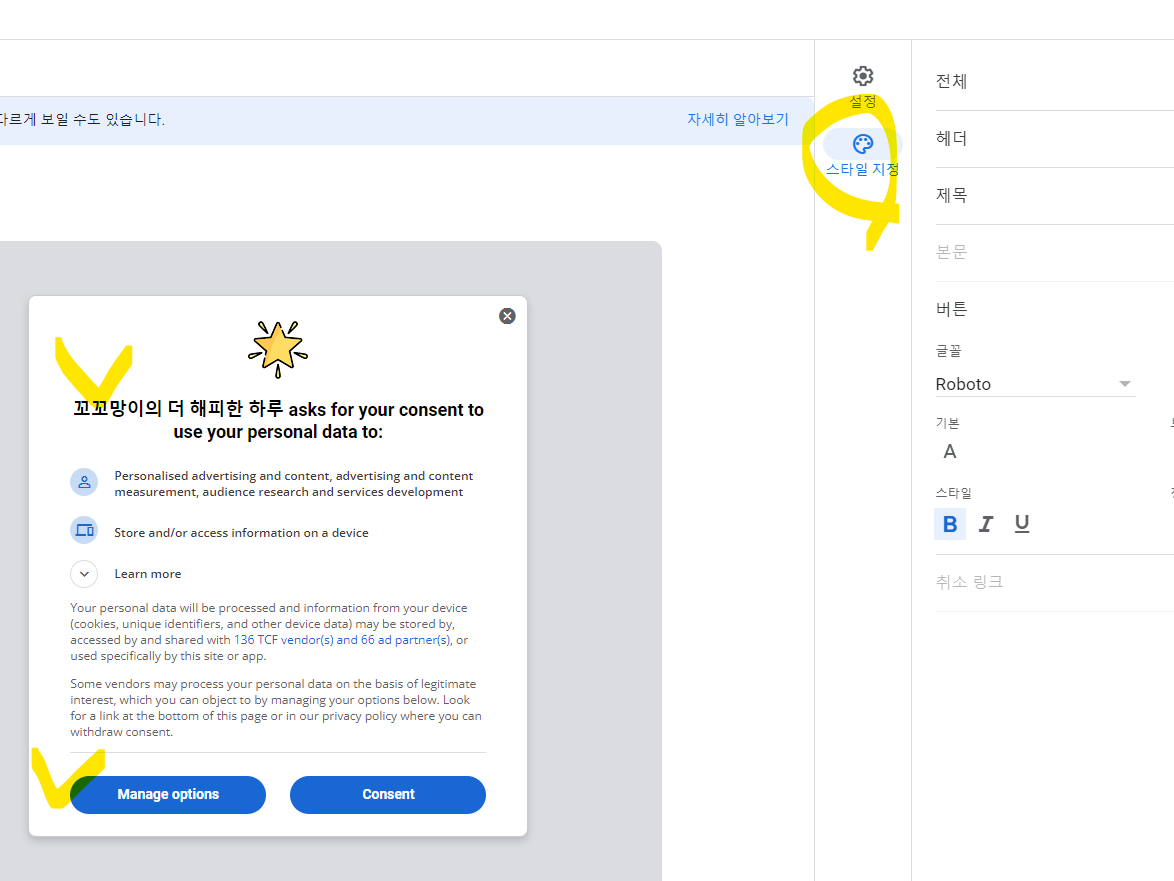Select the 스타일 지정 palette icon

click(x=862, y=143)
